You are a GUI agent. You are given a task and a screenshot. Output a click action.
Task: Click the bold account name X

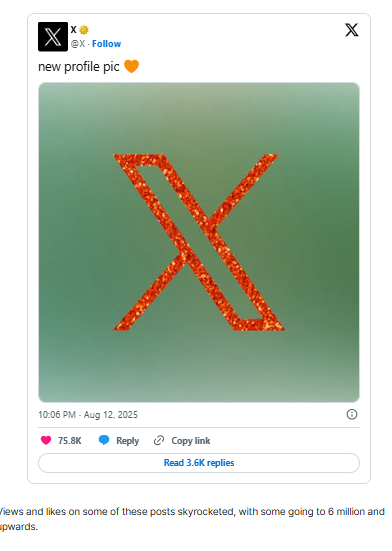point(73,30)
